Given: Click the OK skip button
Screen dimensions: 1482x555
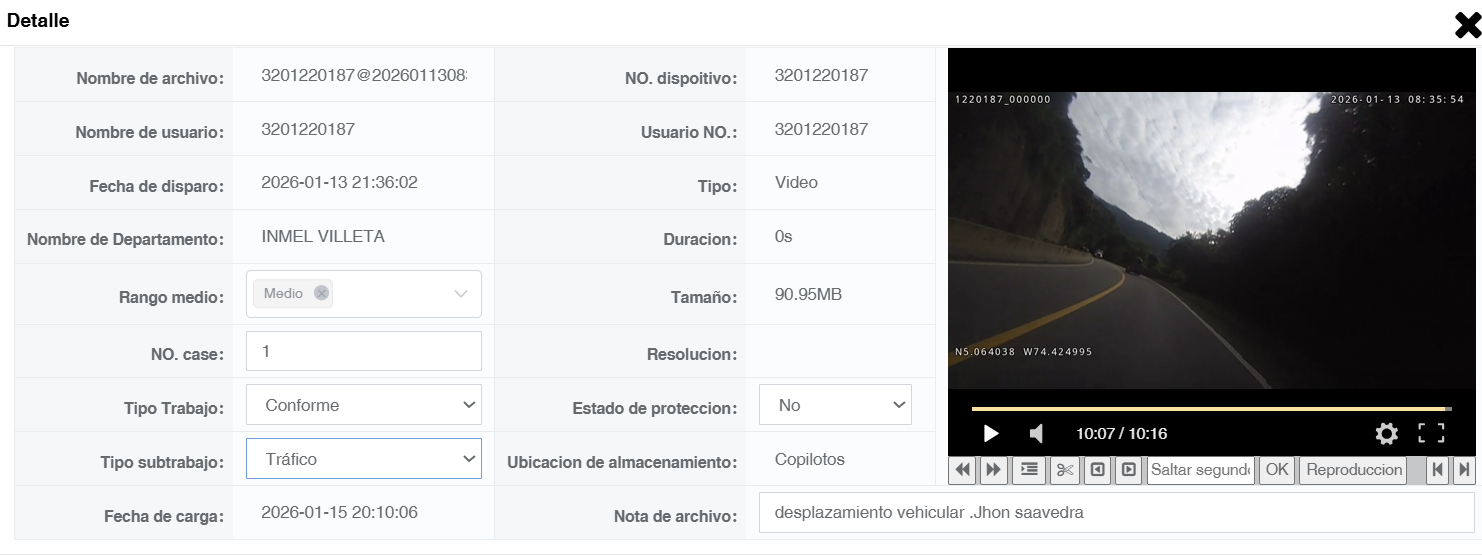Looking at the screenshot, I should click(x=1277, y=469).
